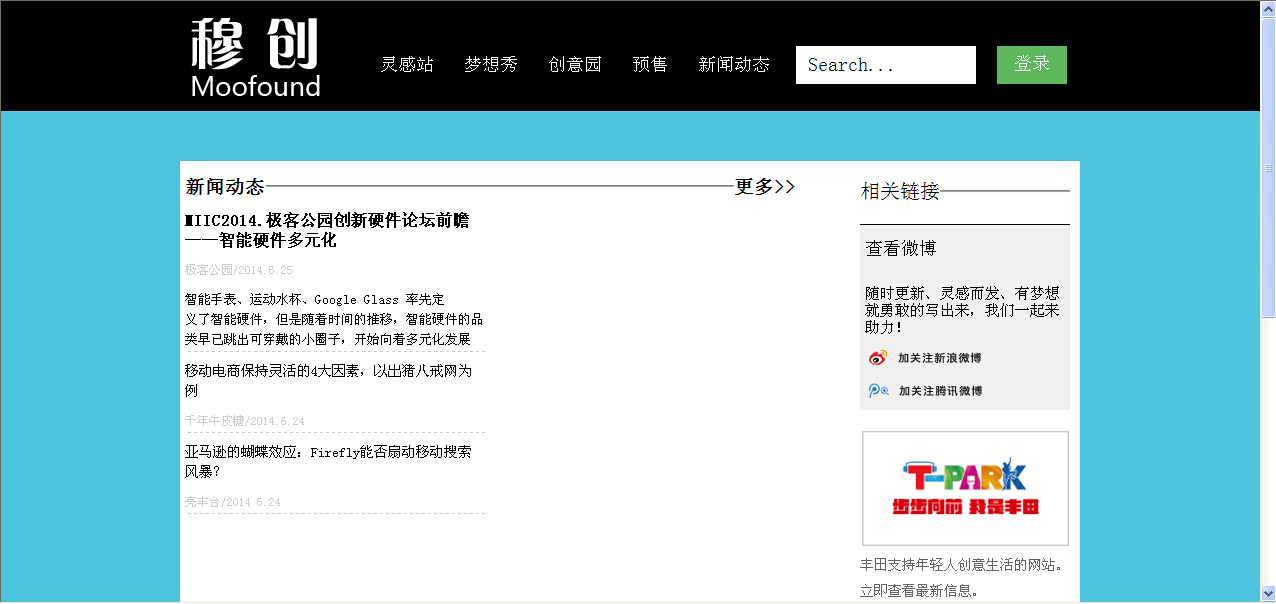Click the vertical scrollbar thumb

tap(1268, 165)
